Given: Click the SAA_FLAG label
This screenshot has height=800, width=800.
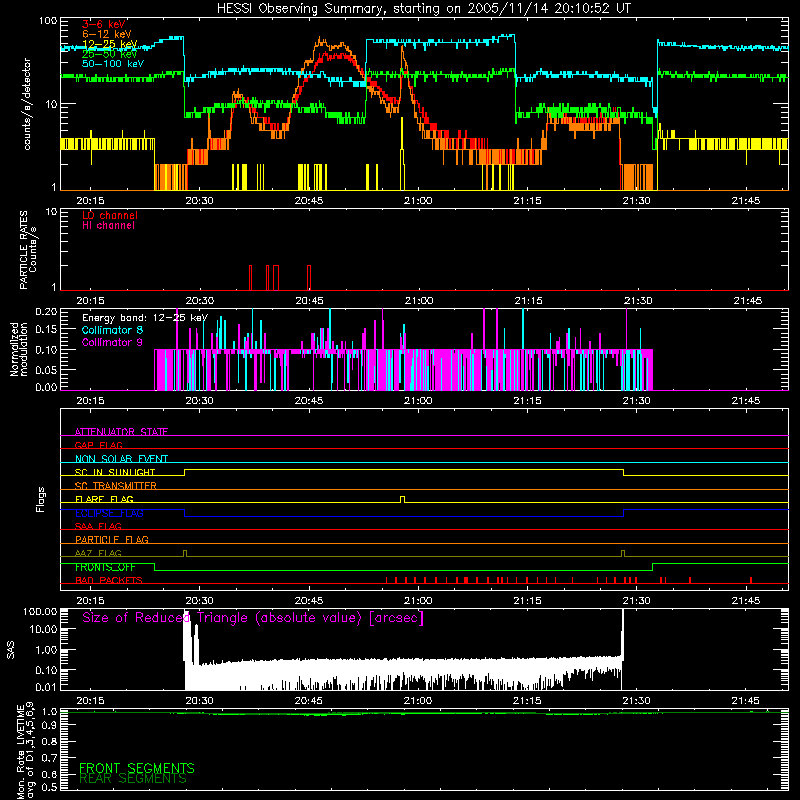Looking at the screenshot, I should tap(98, 526).
